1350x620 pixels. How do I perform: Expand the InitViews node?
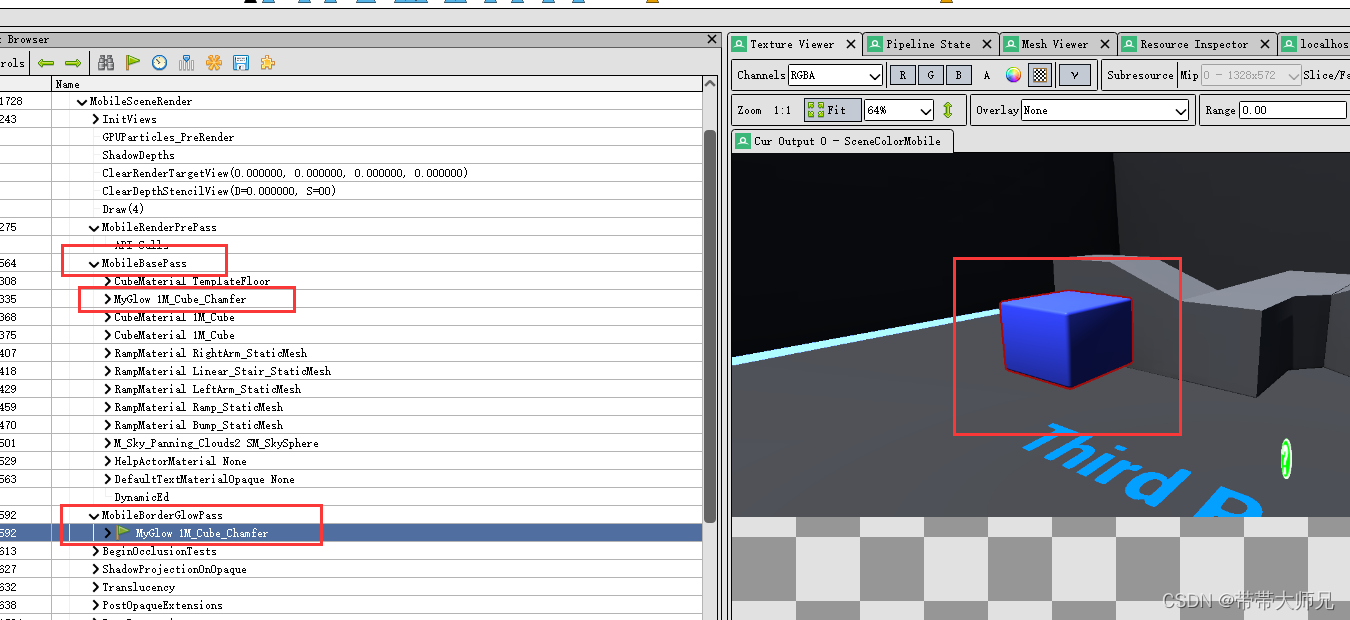tap(95, 119)
